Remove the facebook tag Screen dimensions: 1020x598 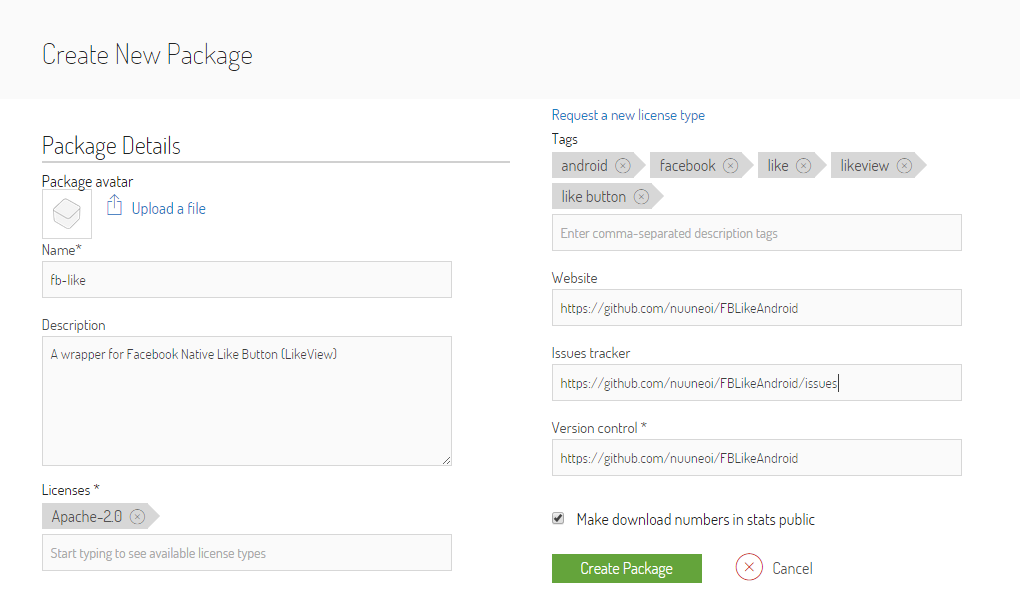pyautogui.click(x=731, y=166)
